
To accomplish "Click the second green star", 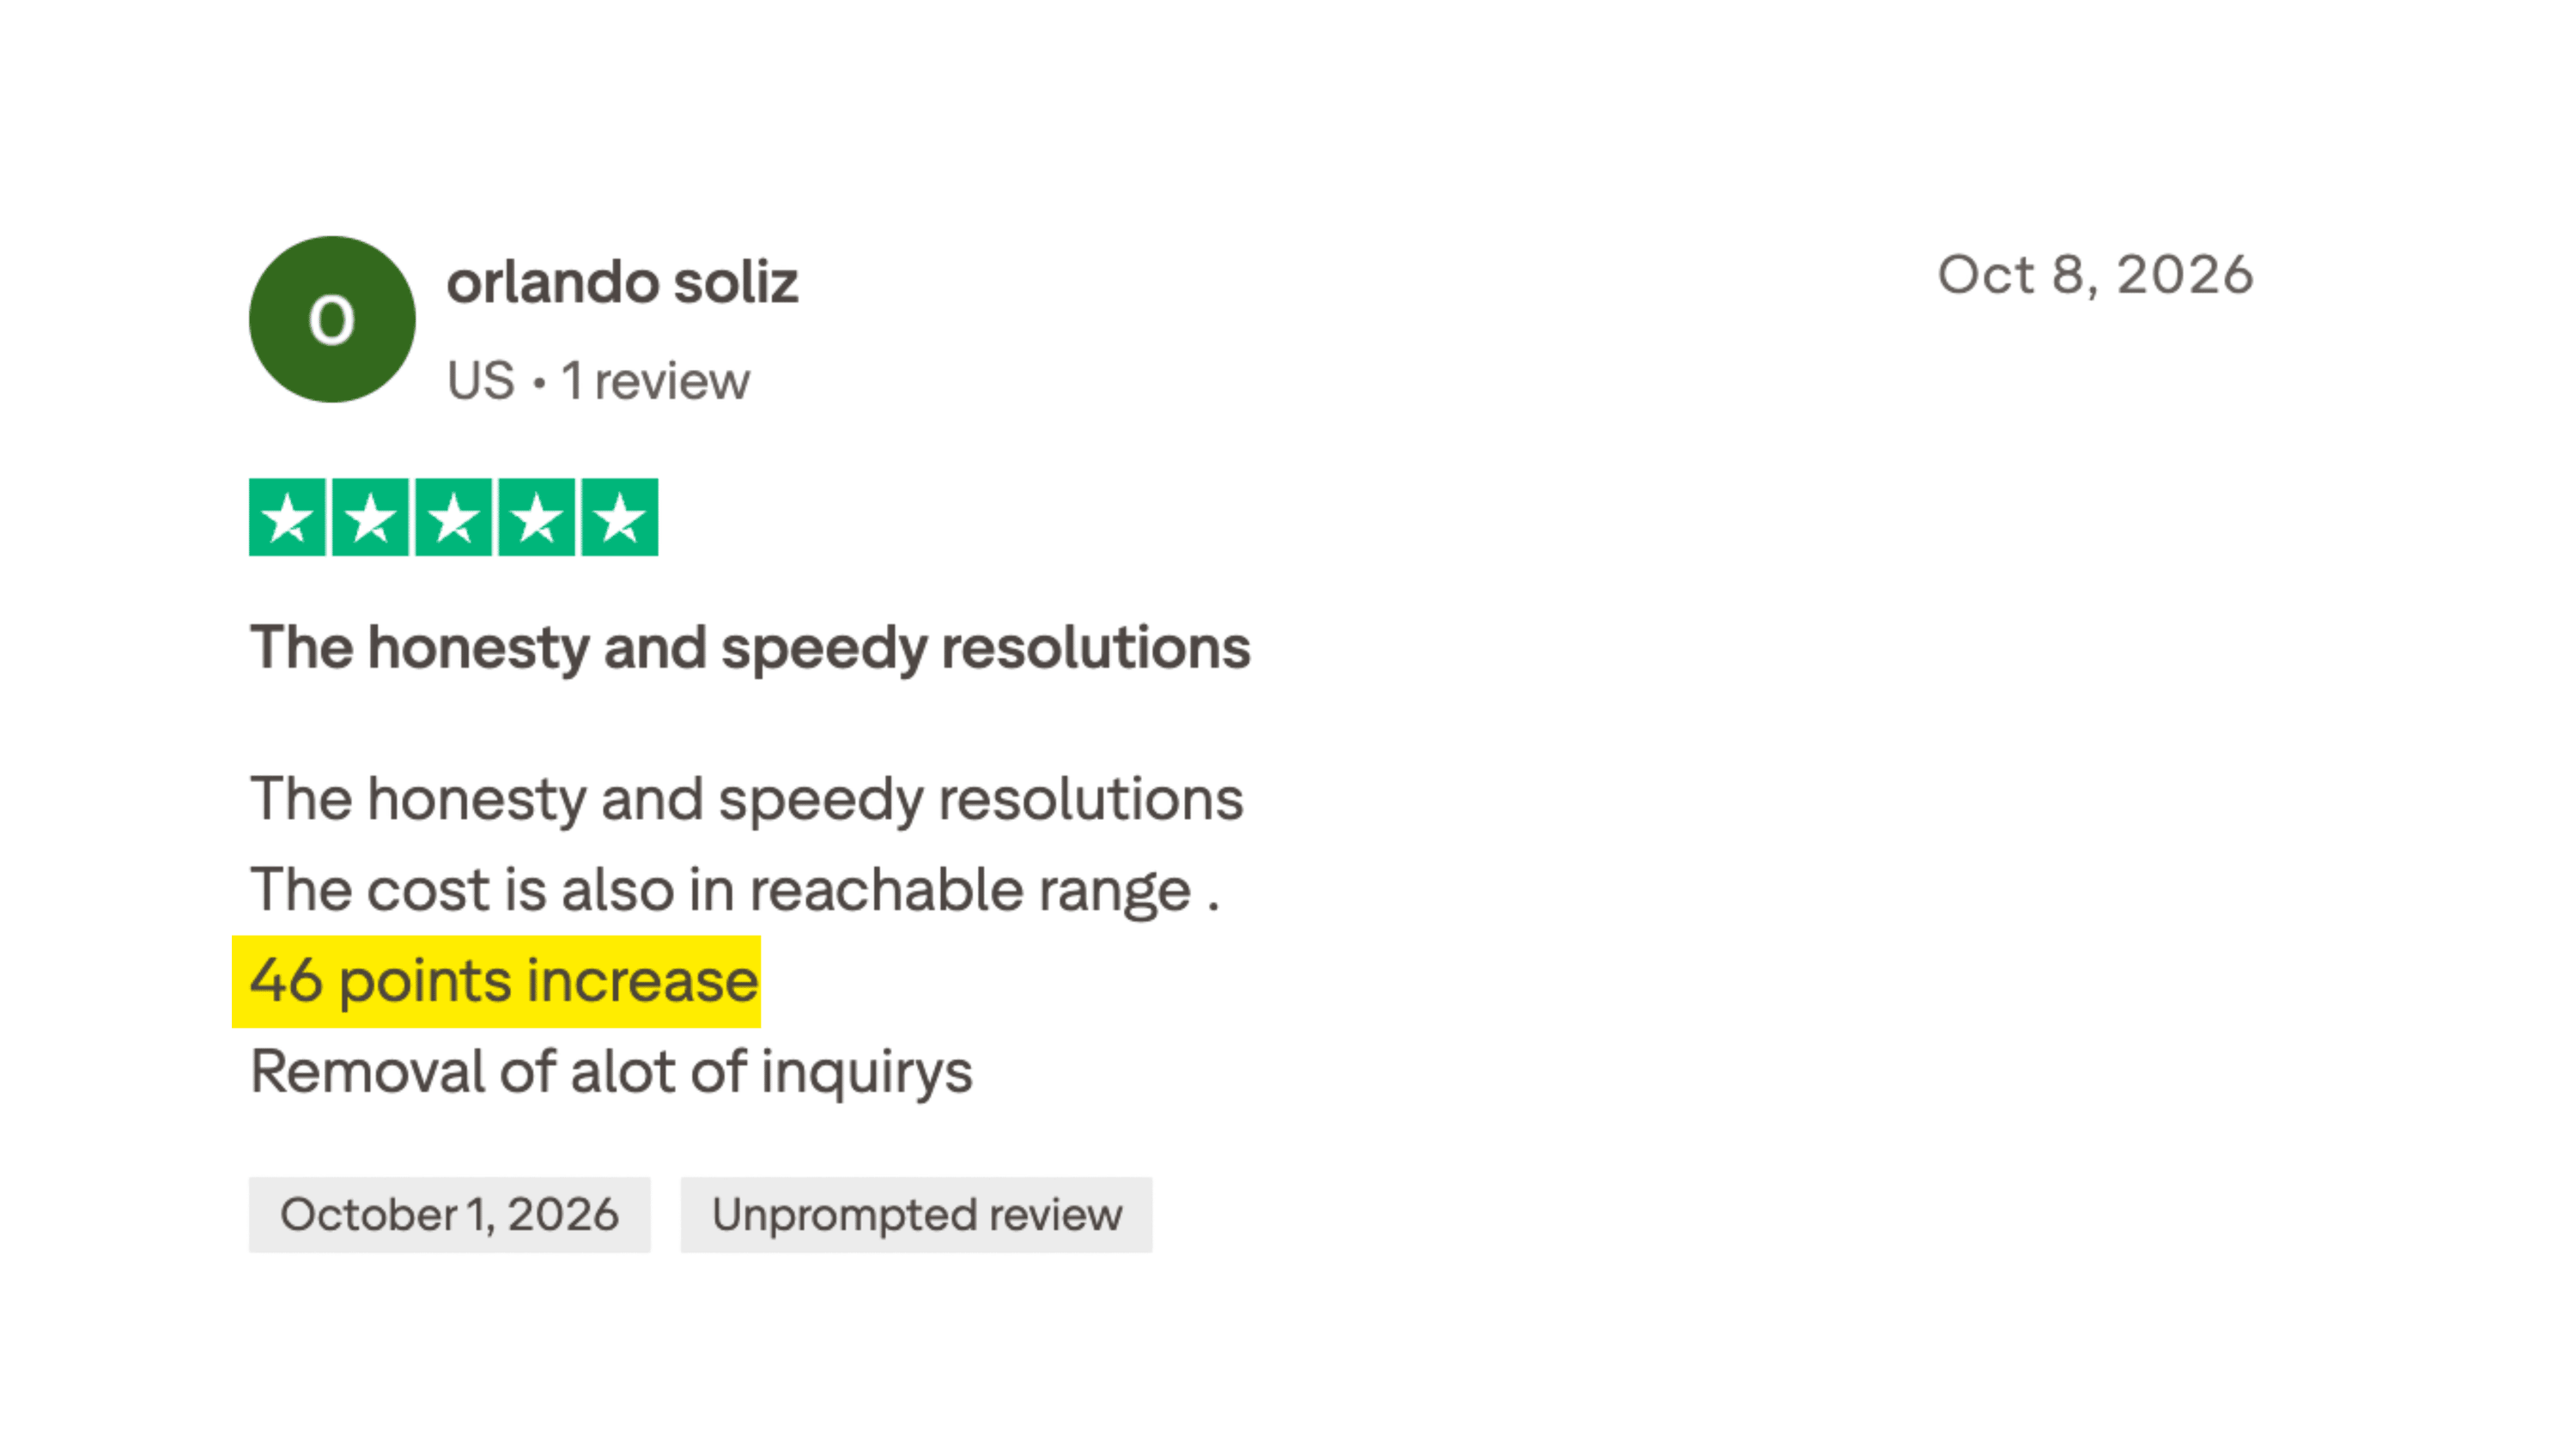I will [x=370, y=517].
